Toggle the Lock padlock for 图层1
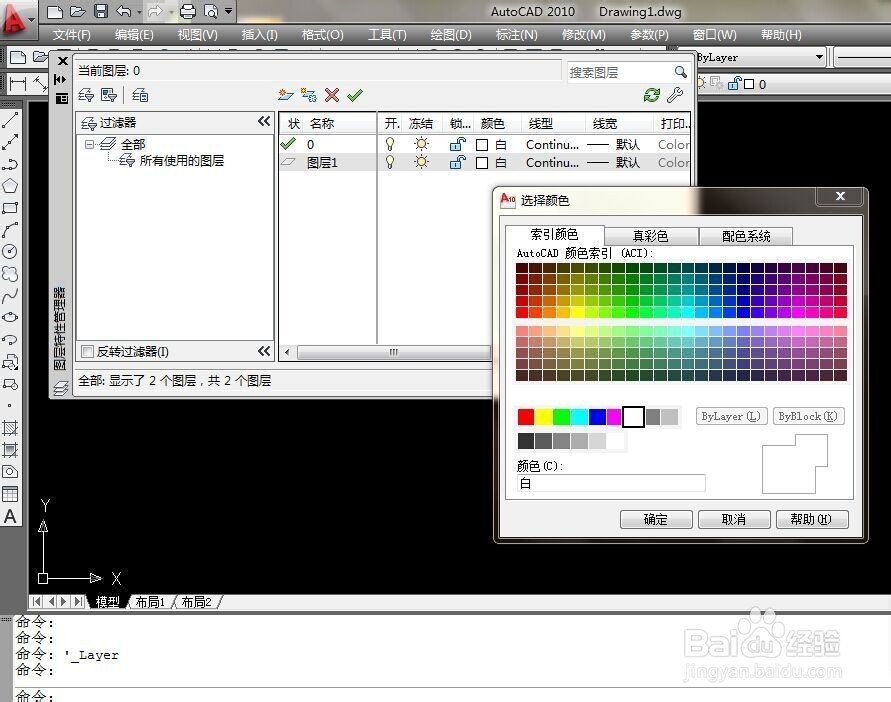 pos(457,163)
